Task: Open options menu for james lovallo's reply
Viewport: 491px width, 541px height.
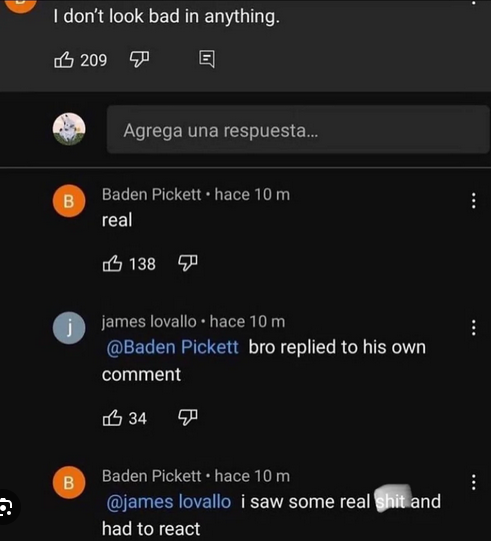Action: tap(474, 328)
